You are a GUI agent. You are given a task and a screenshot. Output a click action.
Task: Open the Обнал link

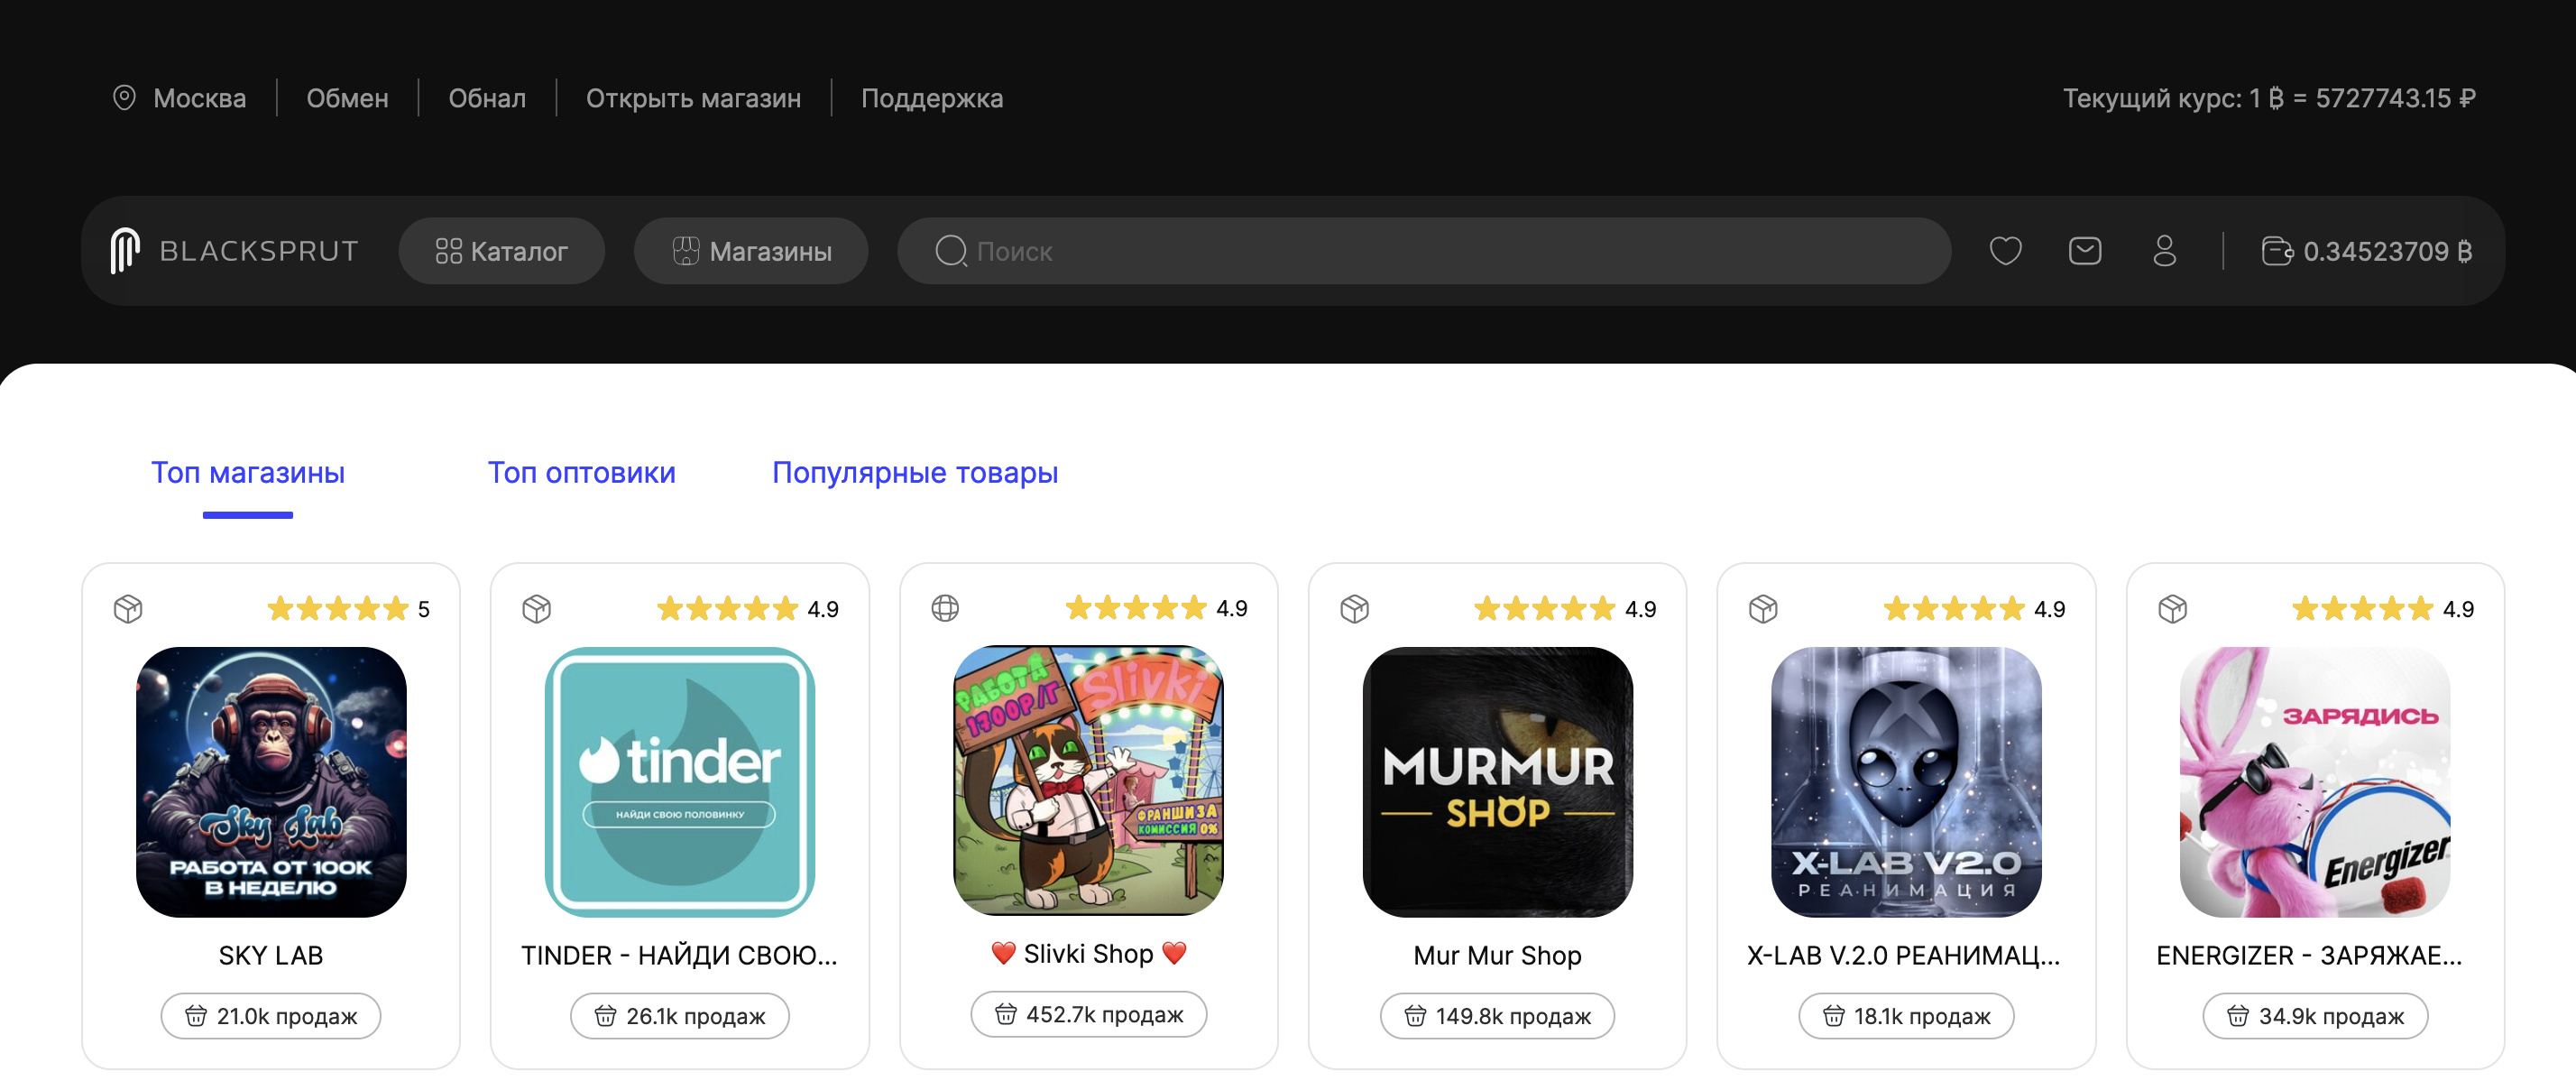(x=487, y=98)
